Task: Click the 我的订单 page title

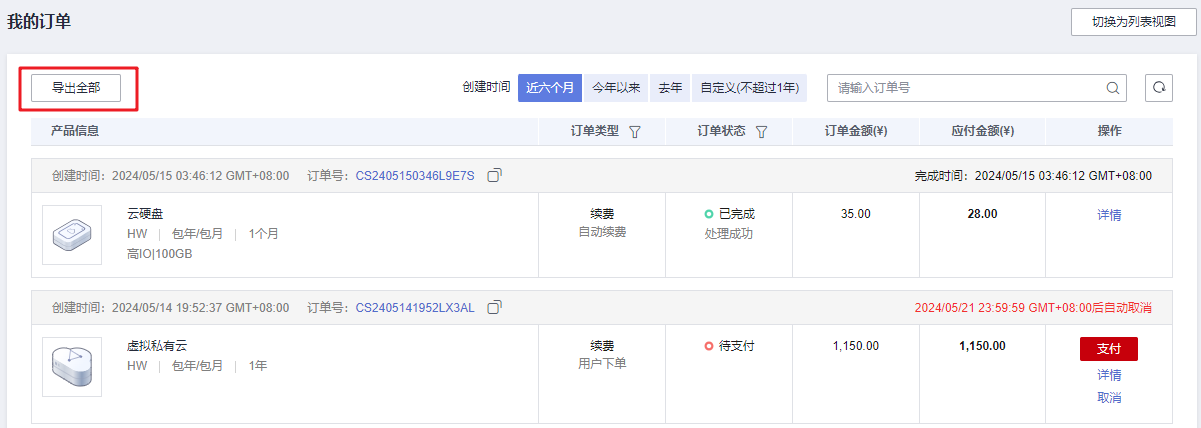Action: [x=39, y=20]
